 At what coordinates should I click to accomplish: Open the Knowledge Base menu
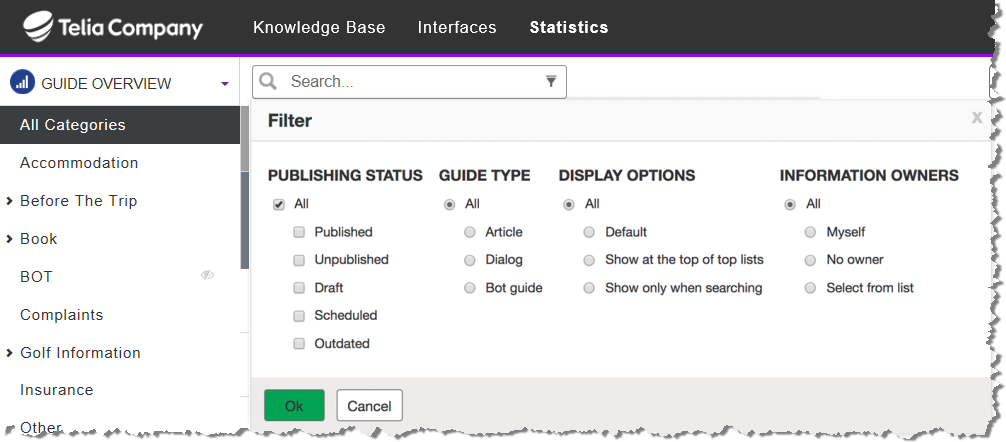click(319, 28)
